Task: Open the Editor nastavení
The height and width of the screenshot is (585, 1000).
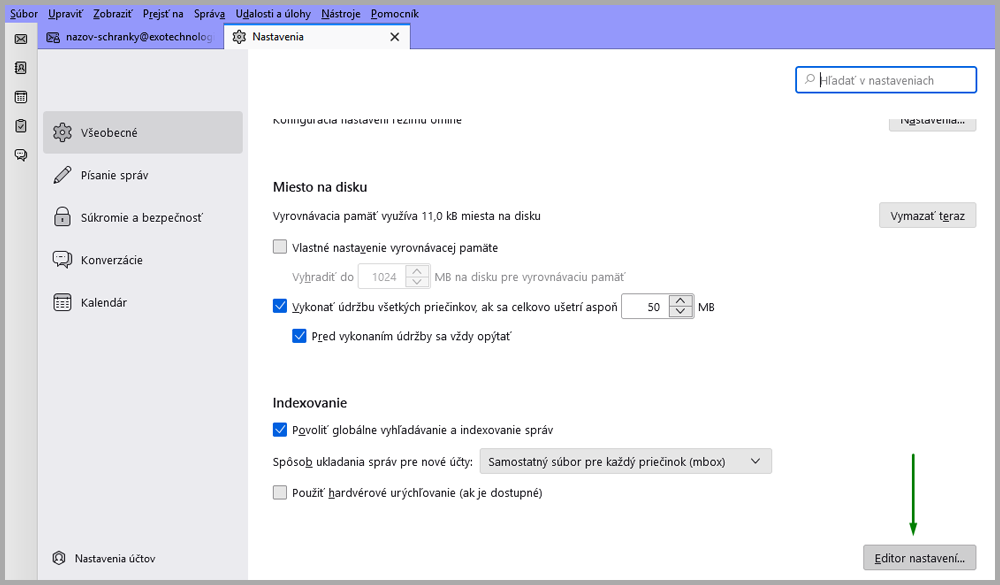Action: 919,557
